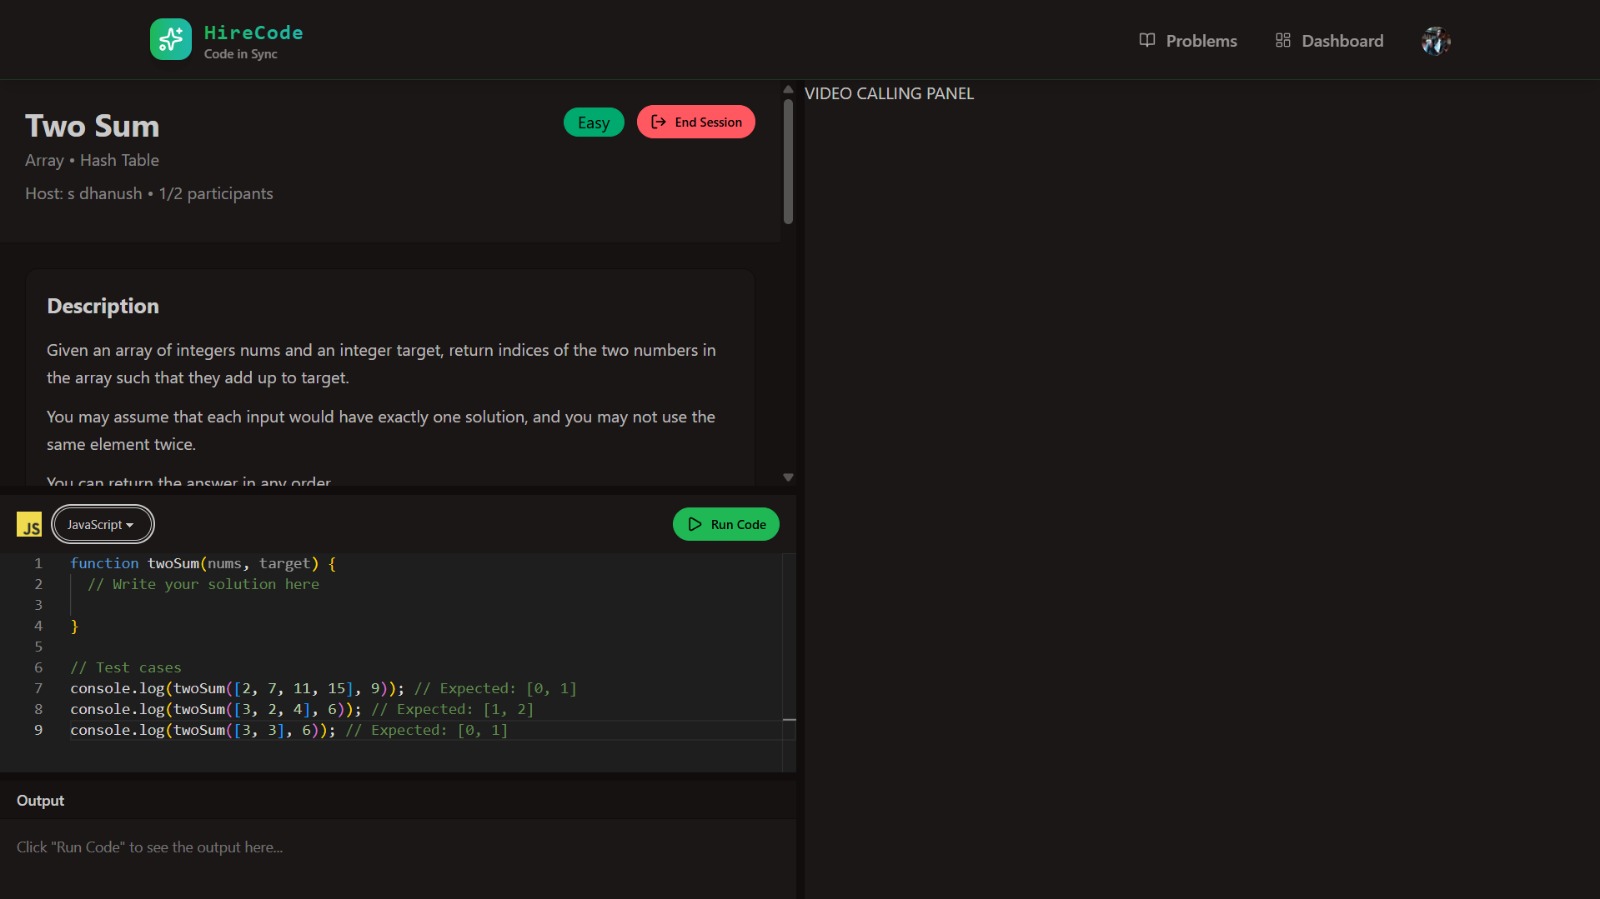Place cursor on empty editor line 3
This screenshot has width=1600, height=899.
click(300, 605)
